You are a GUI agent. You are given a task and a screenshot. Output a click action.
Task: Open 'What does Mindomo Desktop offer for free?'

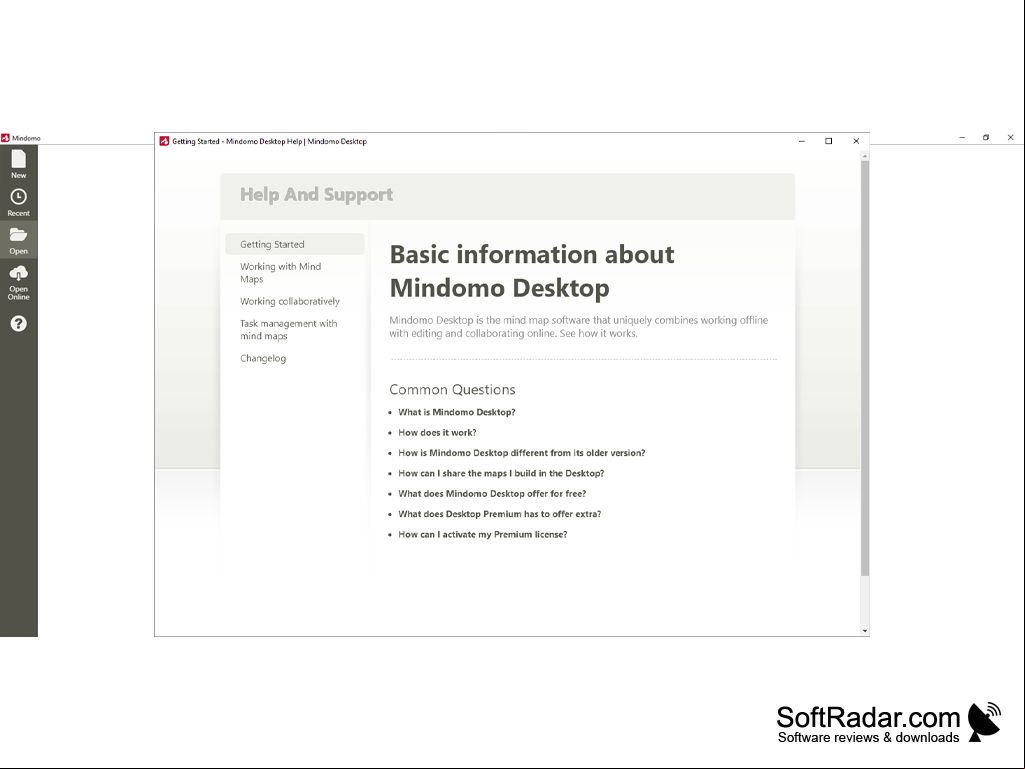[492, 494]
